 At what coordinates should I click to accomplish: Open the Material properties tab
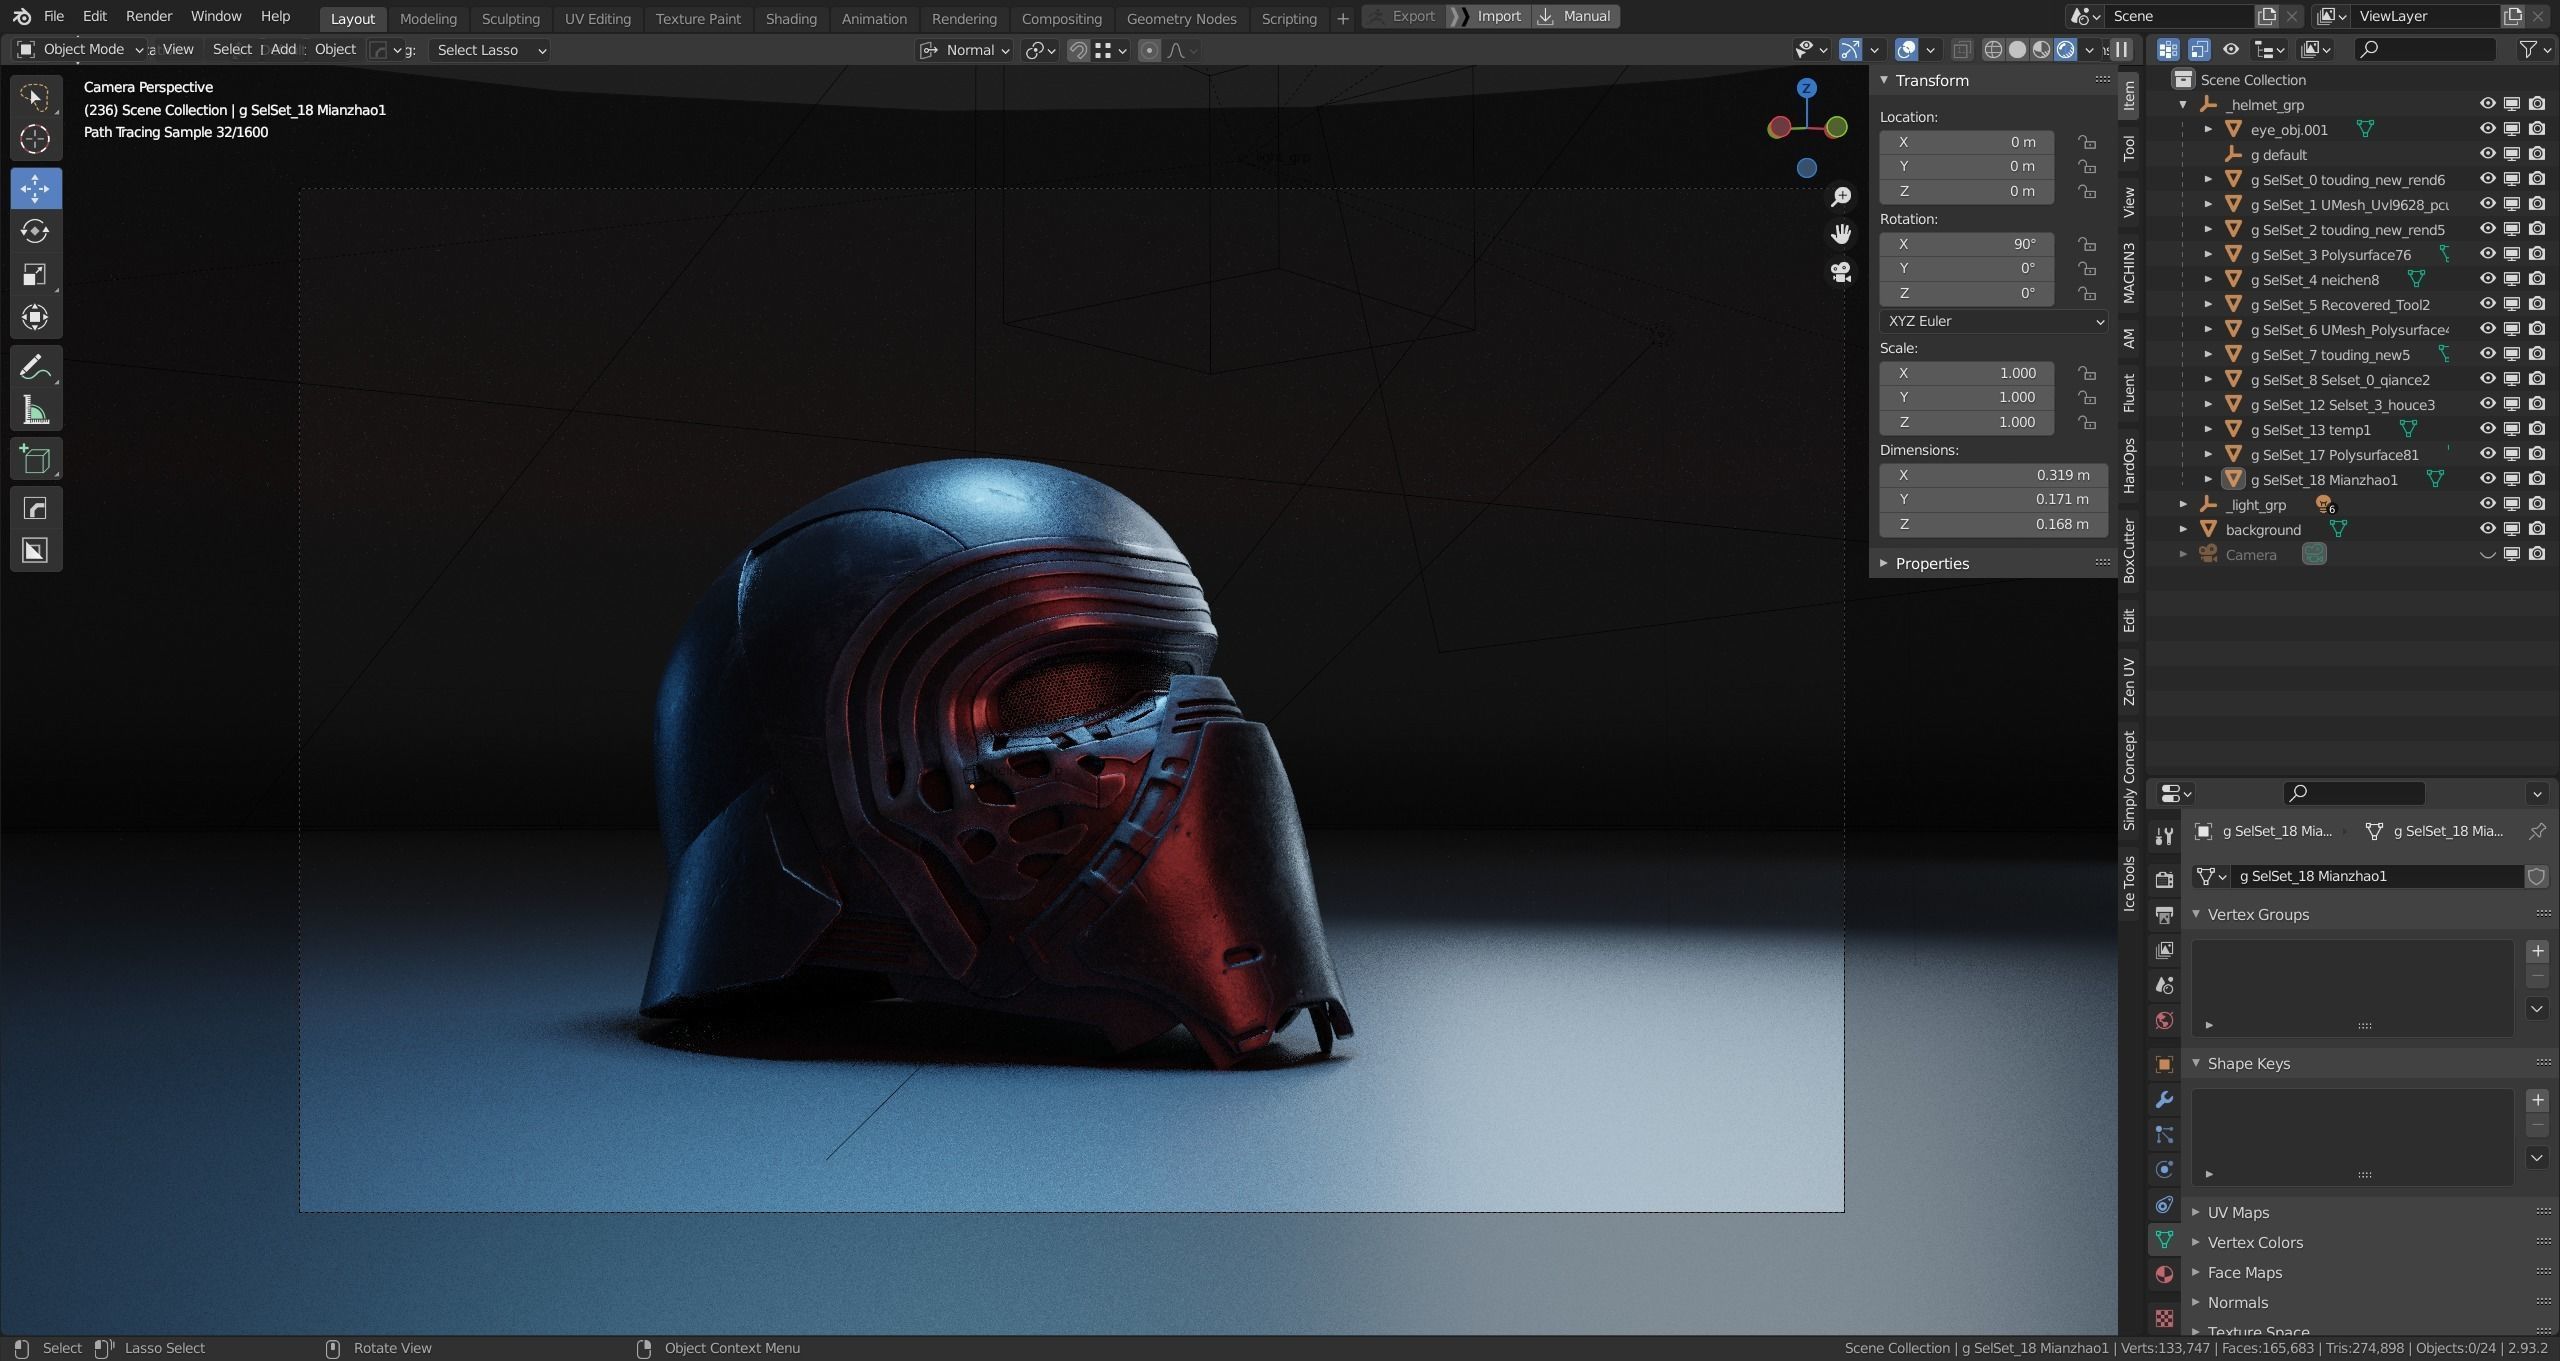(x=2164, y=1274)
